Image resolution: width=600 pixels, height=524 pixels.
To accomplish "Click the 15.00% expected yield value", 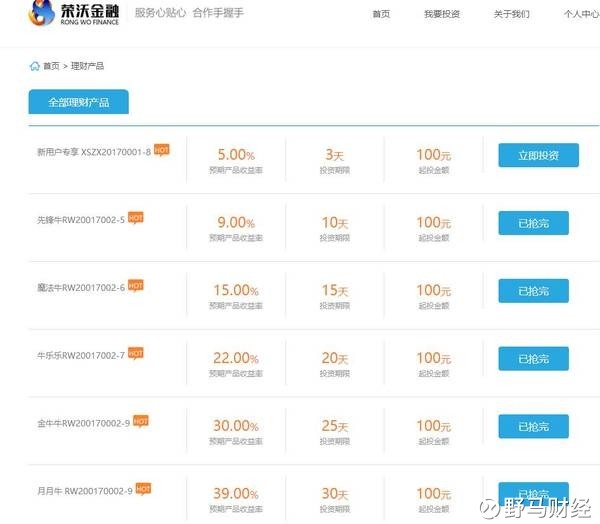I will tap(236, 290).
